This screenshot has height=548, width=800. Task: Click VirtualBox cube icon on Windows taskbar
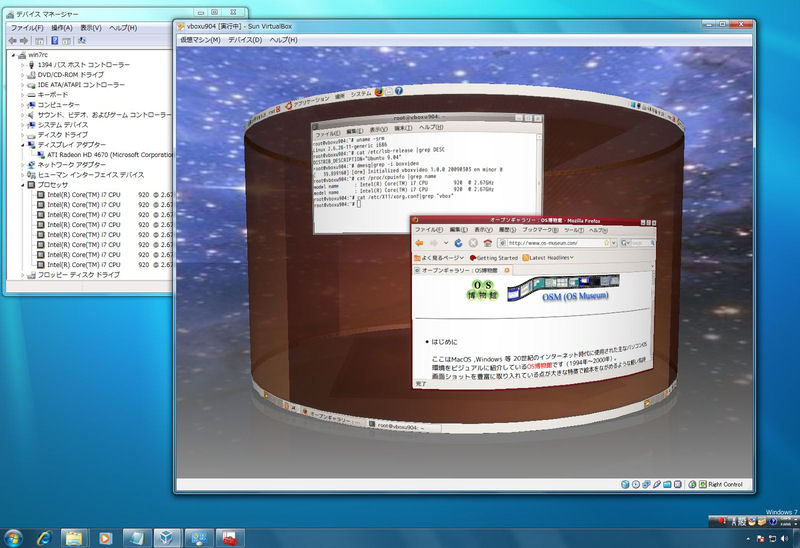click(167, 538)
